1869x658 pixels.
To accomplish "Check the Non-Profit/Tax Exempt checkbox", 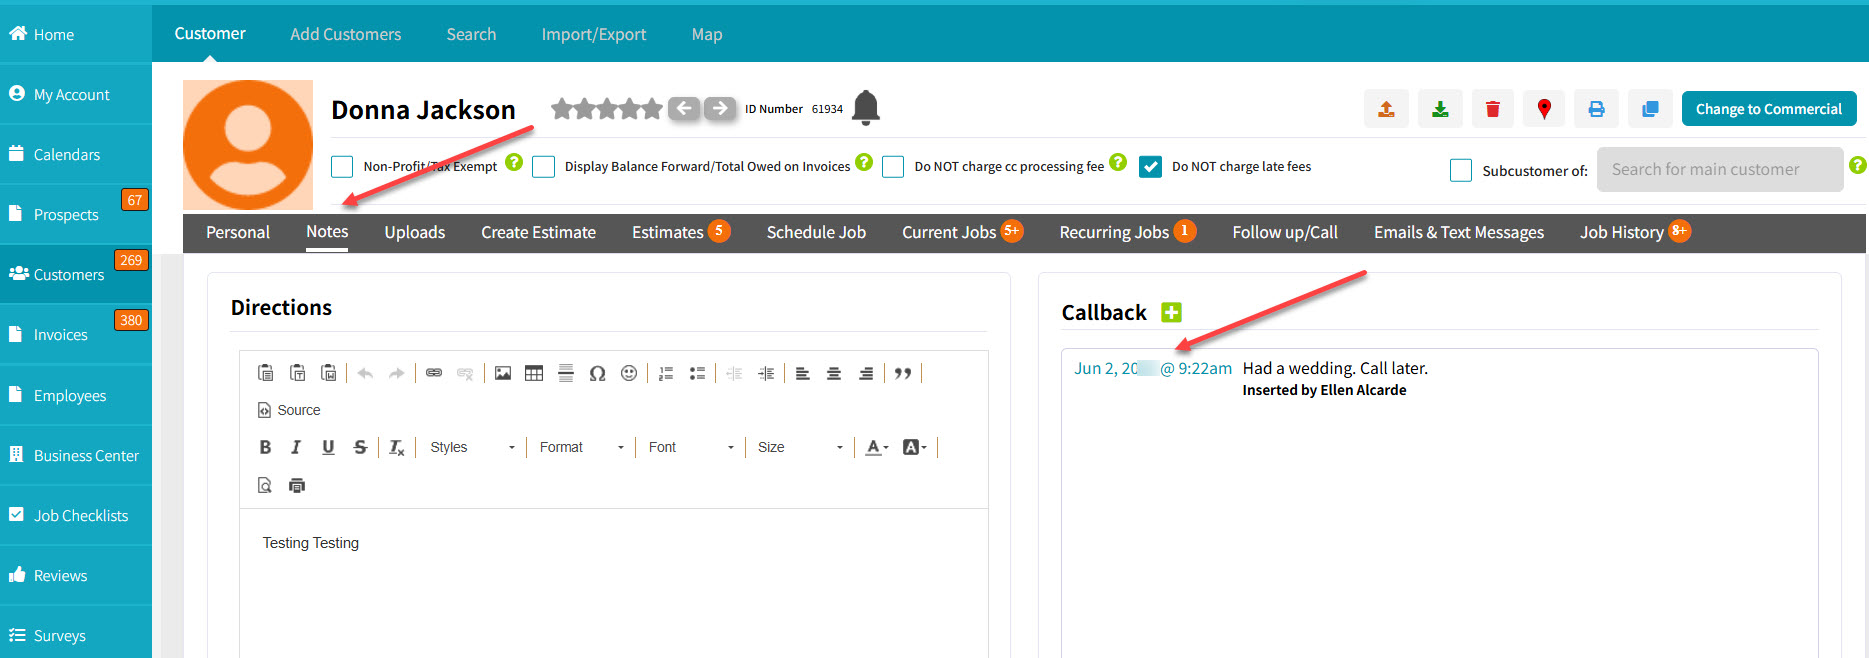I will tap(342, 167).
